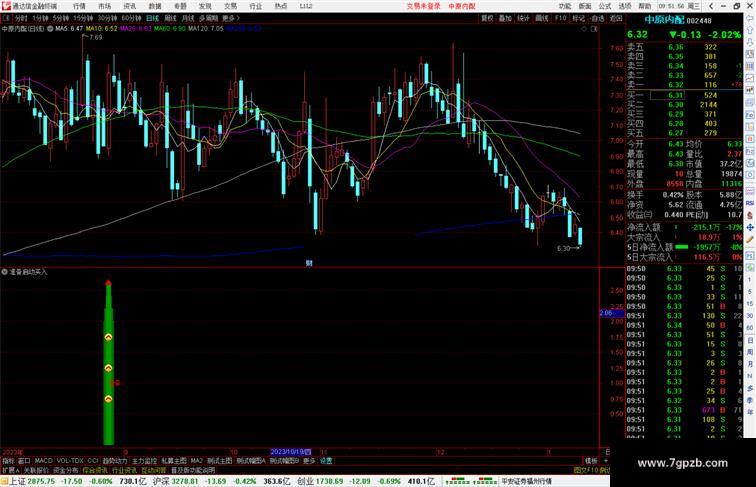
Task: Select the VOL-TDX indicator tab
Action: click(x=70, y=461)
